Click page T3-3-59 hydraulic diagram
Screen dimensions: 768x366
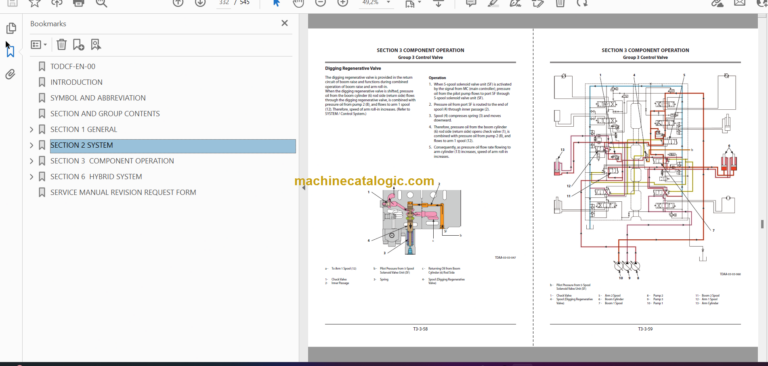(645, 175)
